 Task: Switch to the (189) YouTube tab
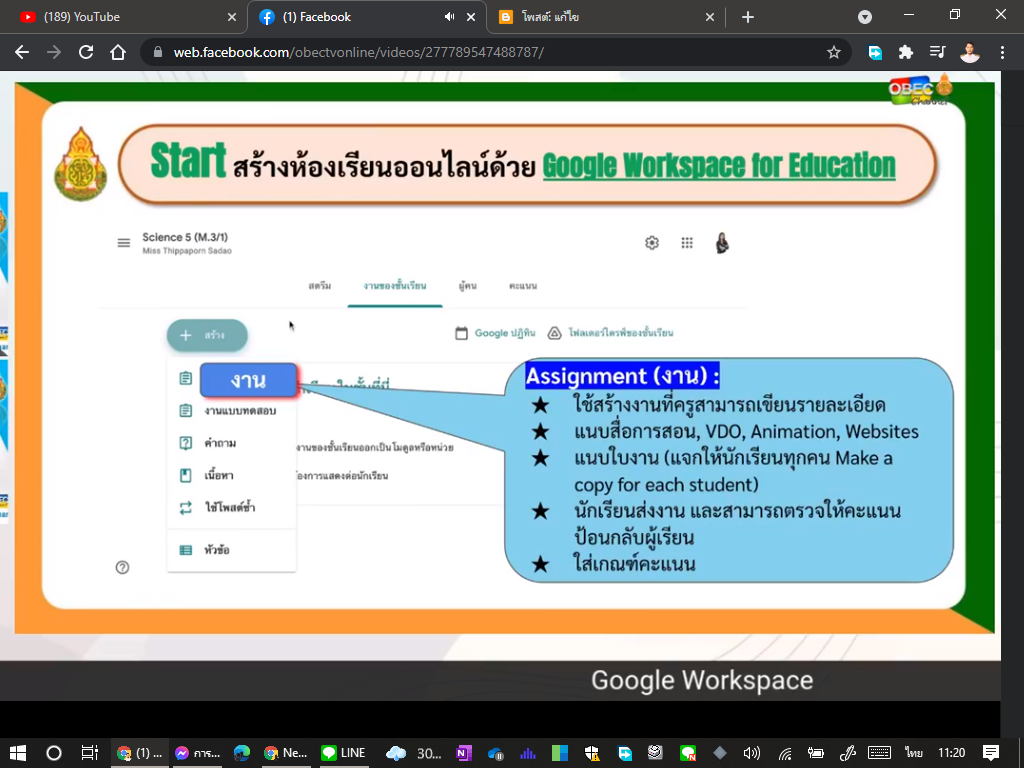(x=124, y=17)
